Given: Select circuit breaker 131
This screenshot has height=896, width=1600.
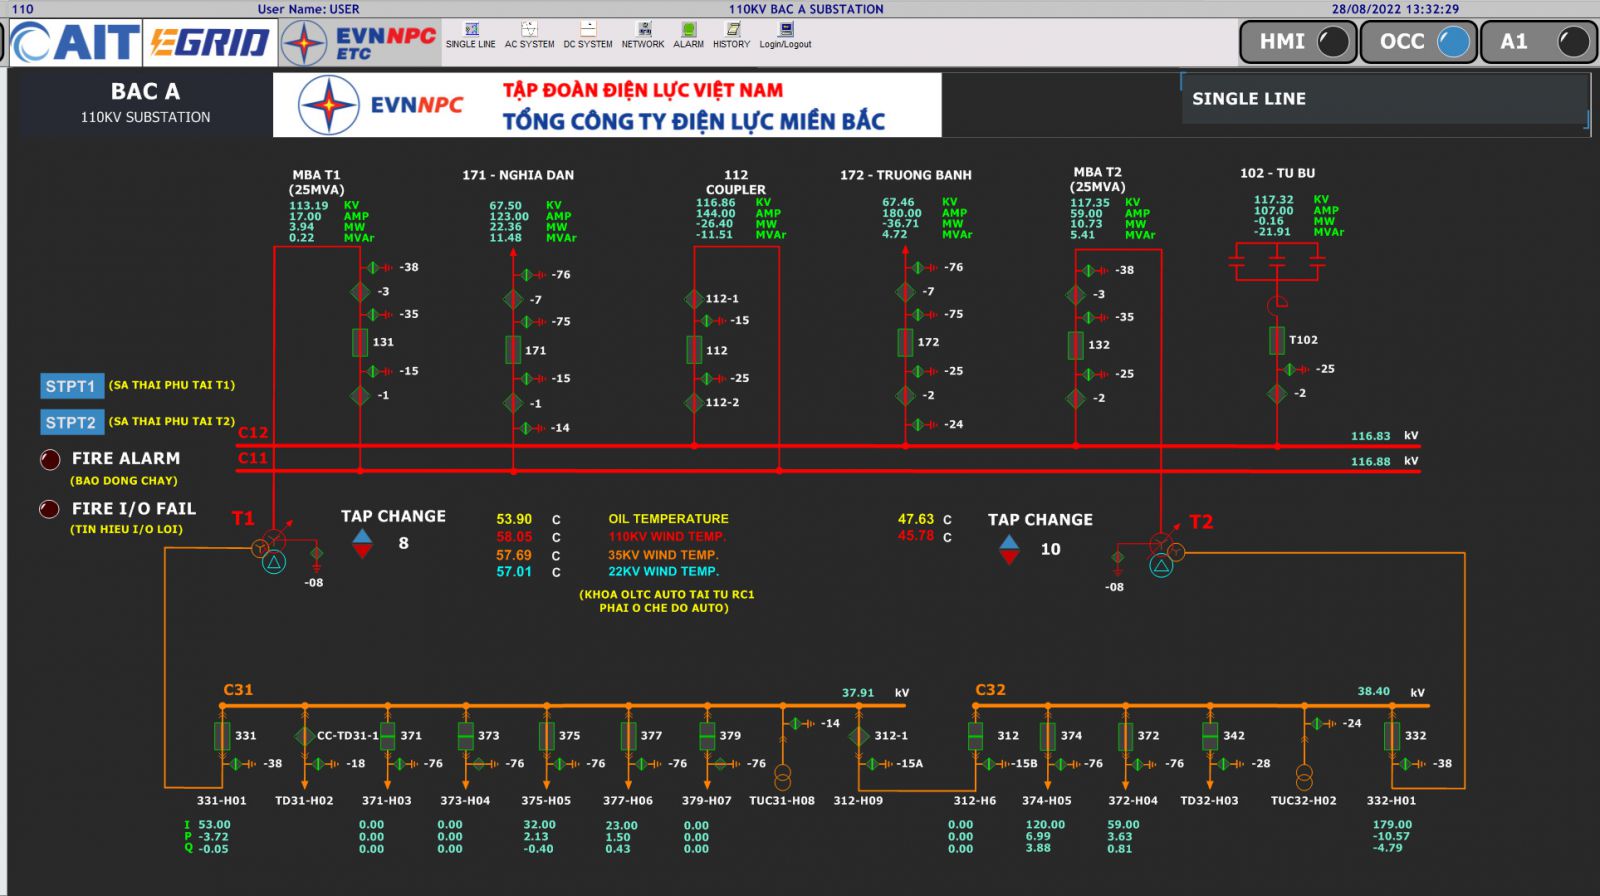Looking at the screenshot, I should point(360,342).
